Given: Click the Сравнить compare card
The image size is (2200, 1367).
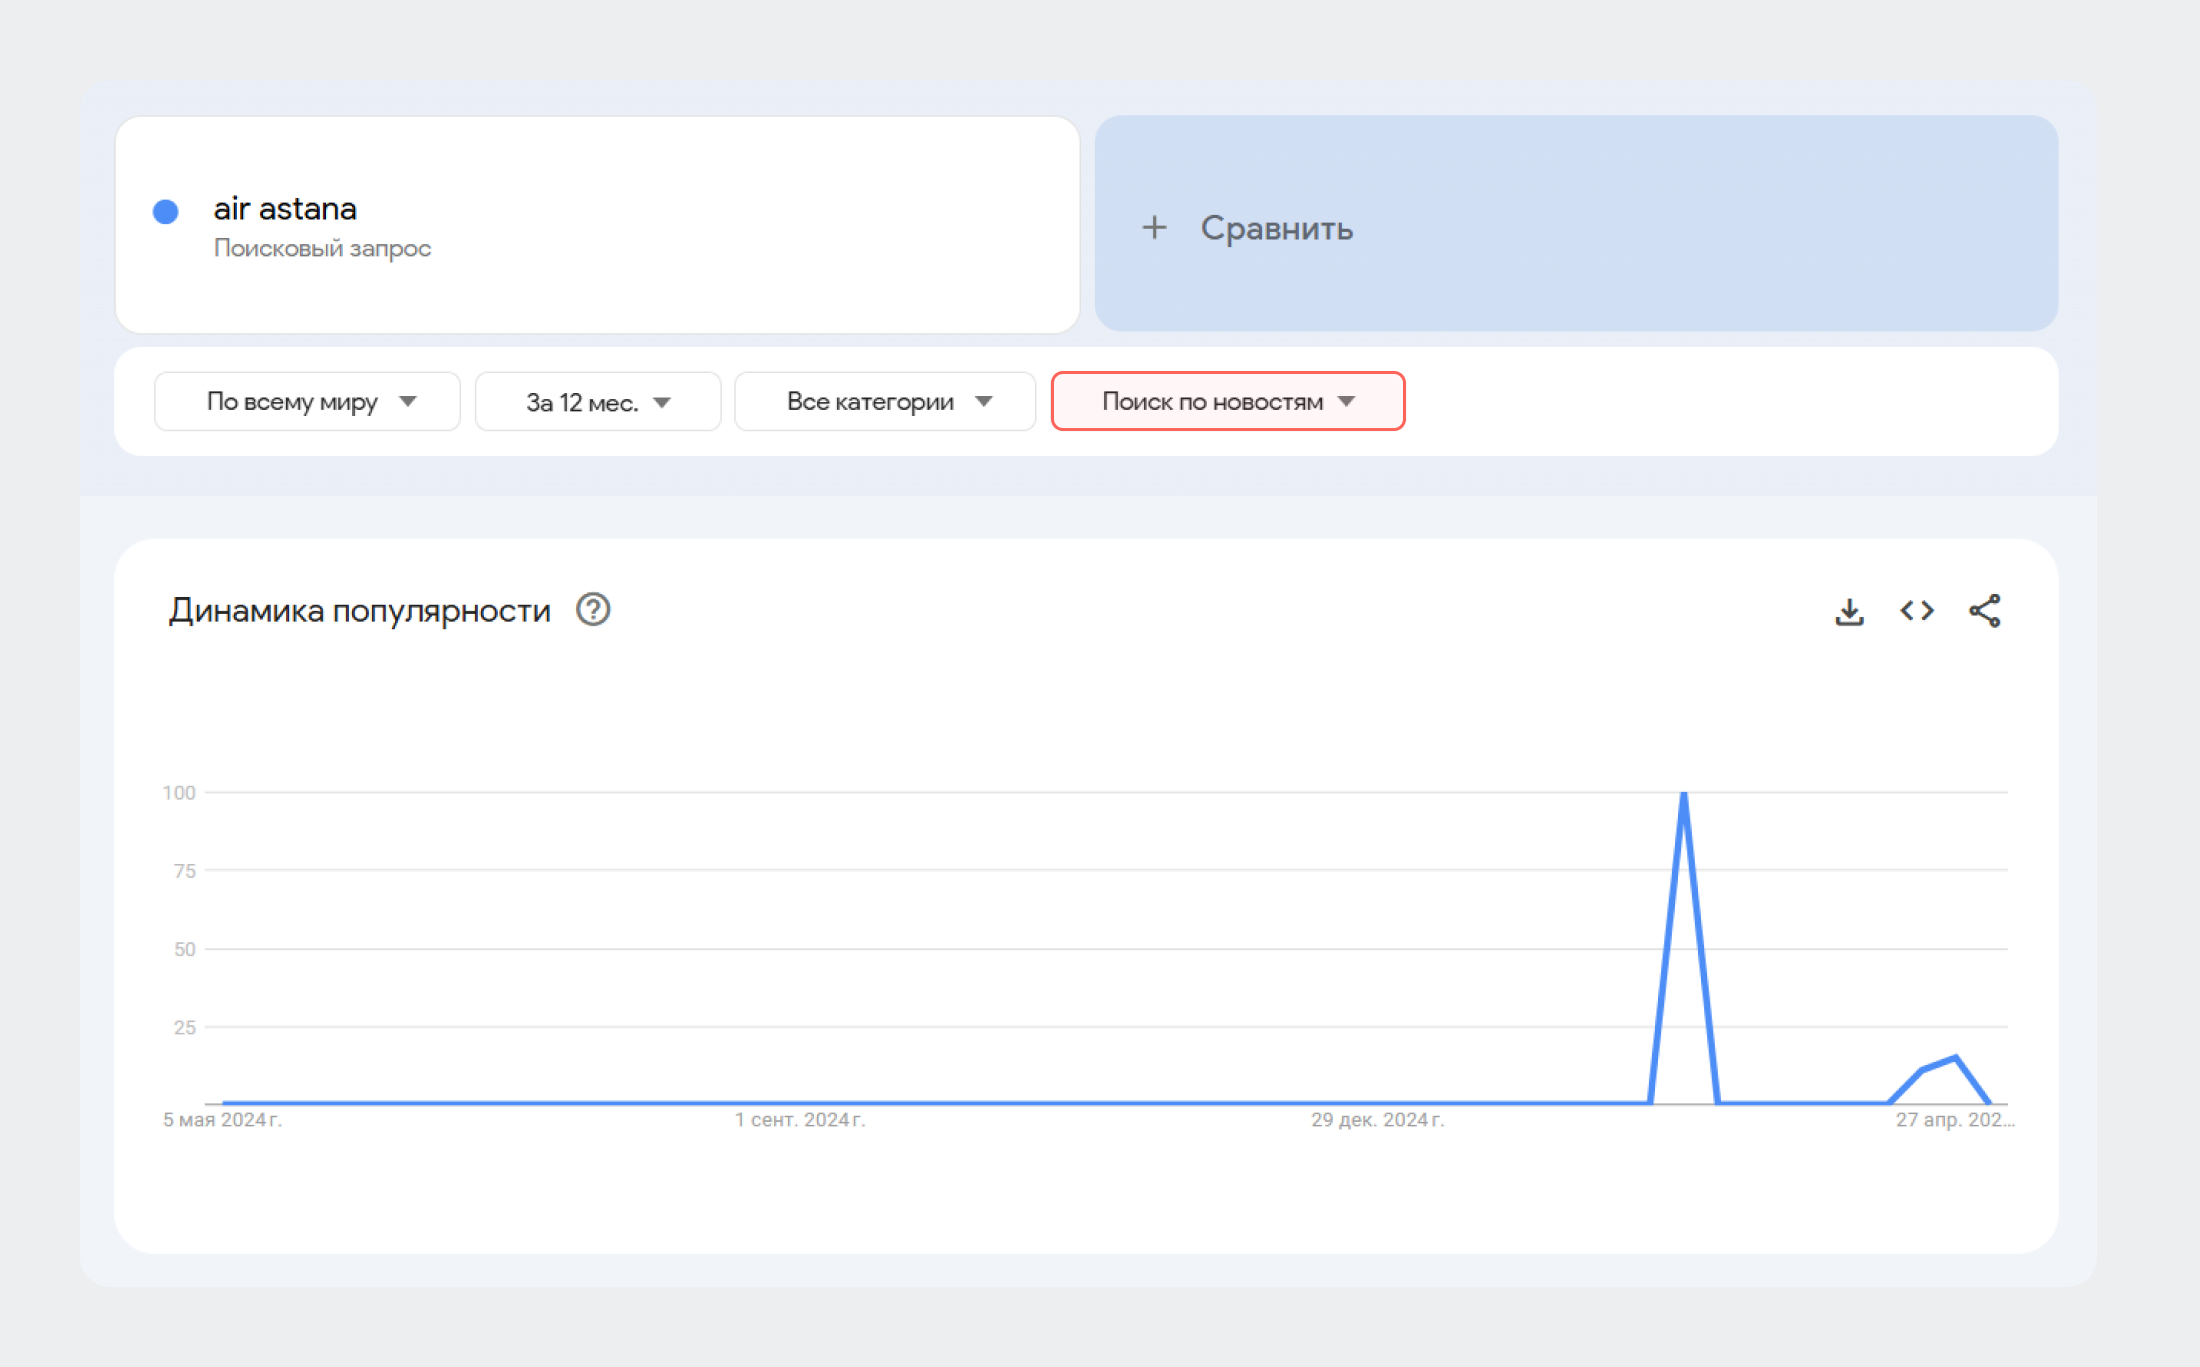Looking at the screenshot, I should click(1576, 224).
